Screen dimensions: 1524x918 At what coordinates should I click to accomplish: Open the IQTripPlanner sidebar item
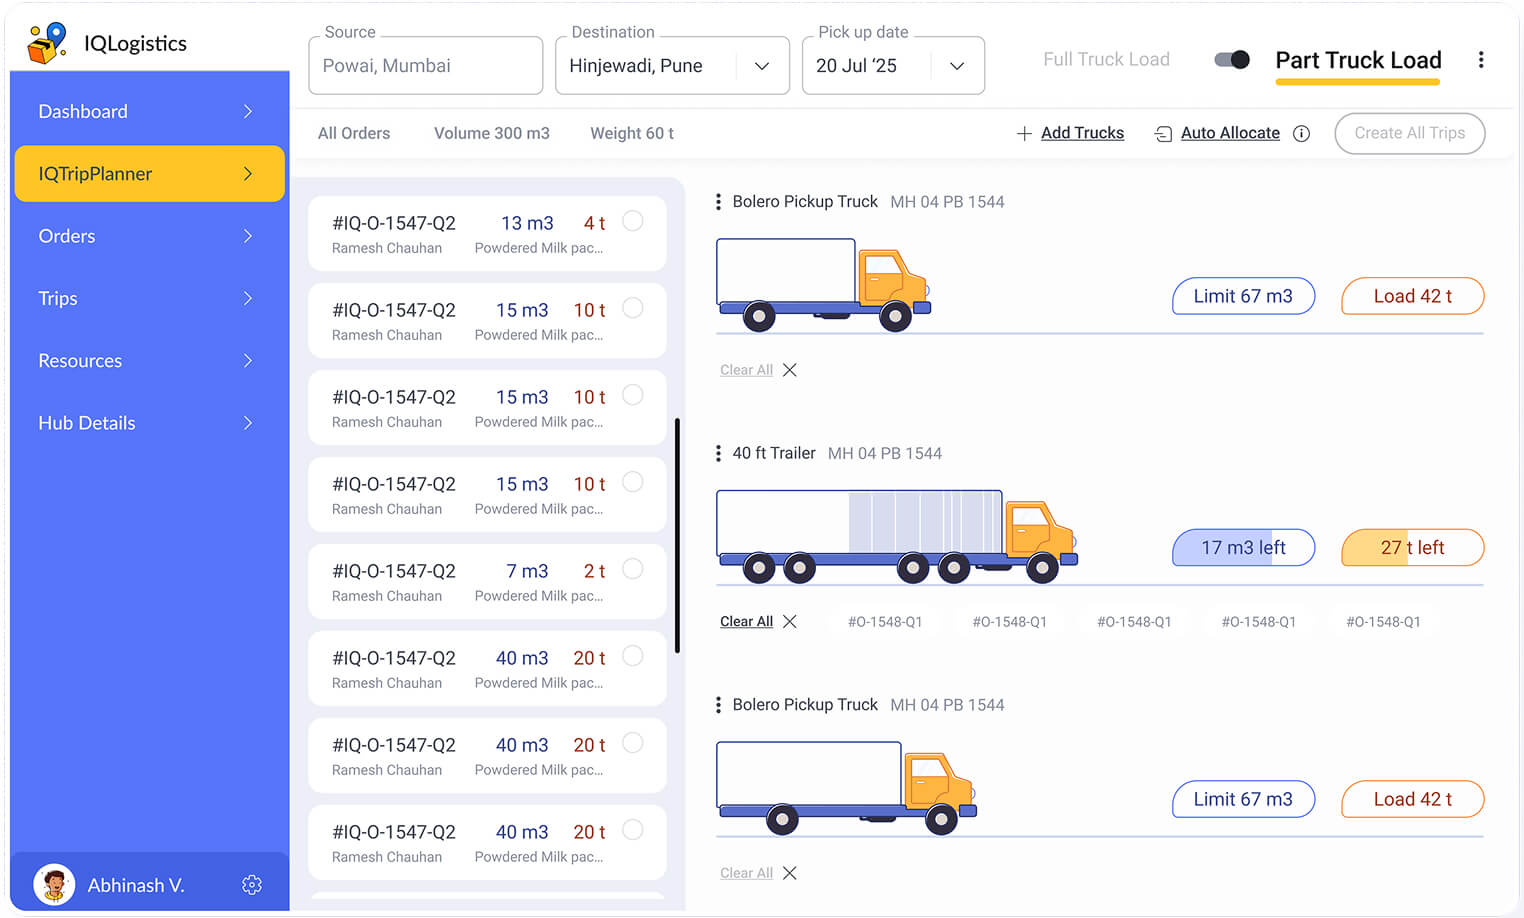coord(149,173)
